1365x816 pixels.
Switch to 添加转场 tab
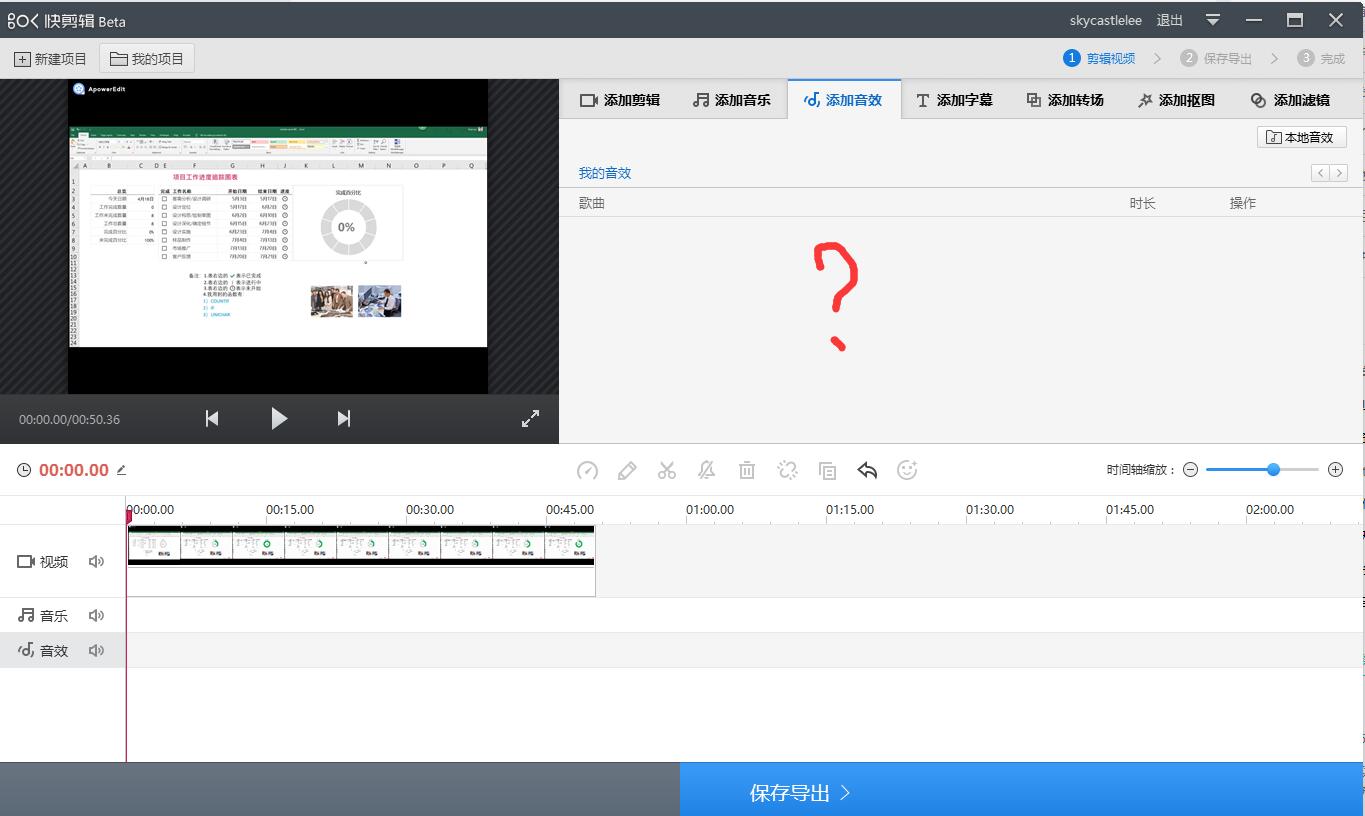tap(1065, 100)
